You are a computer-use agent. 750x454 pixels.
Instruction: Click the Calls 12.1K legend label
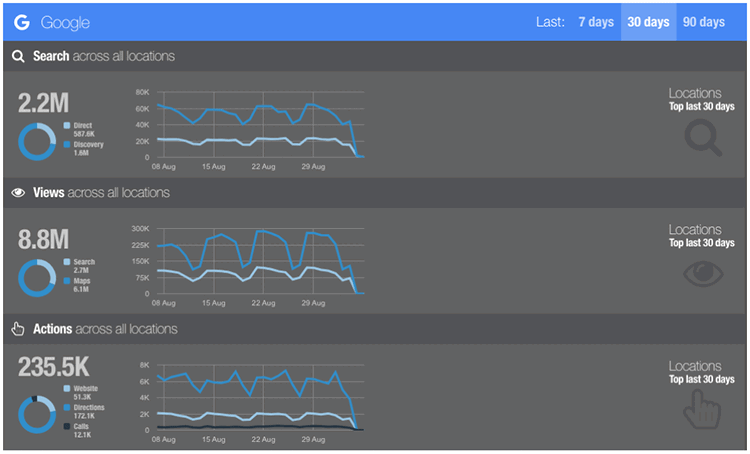[x=82, y=430]
